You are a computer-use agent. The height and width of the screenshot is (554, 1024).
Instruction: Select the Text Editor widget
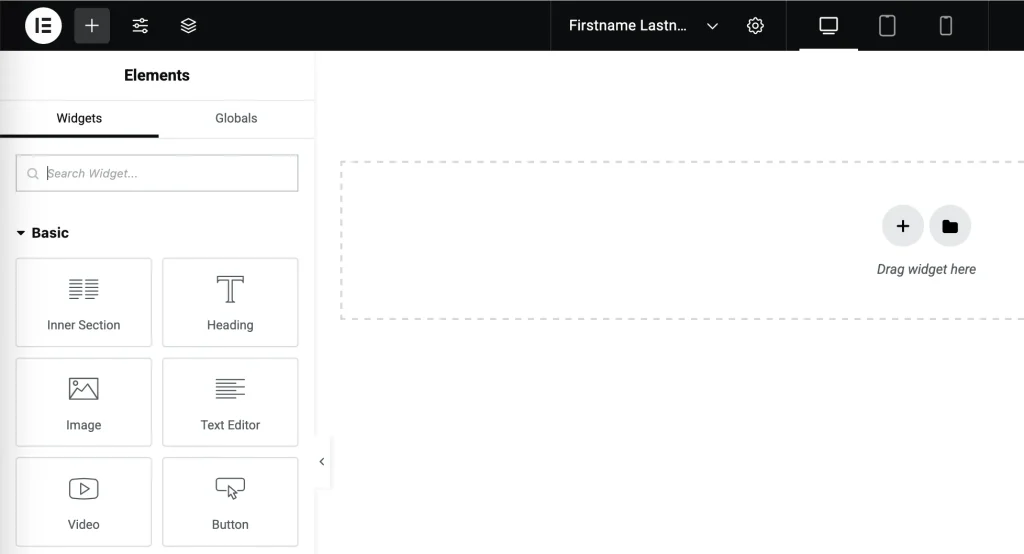(230, 402)
